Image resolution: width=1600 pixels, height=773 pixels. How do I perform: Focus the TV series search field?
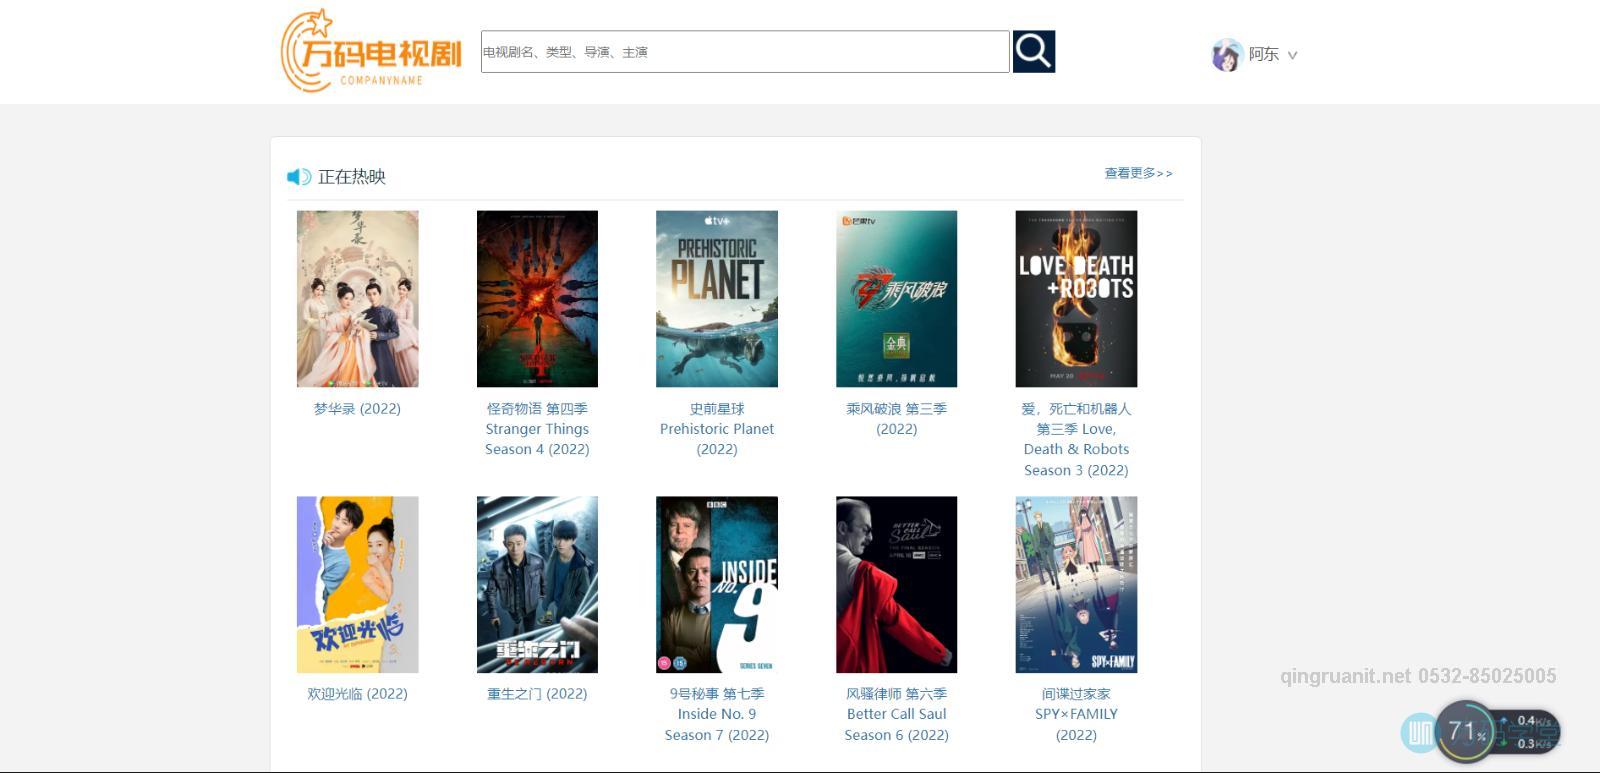(745, 51)
